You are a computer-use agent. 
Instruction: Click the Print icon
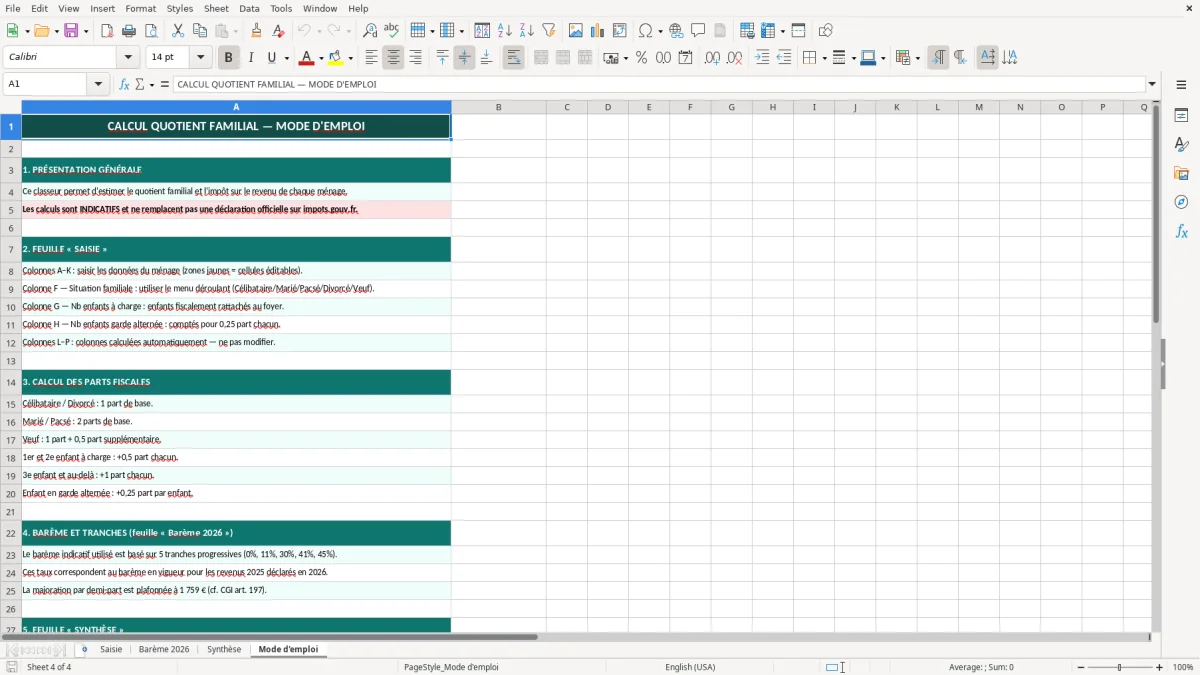129,31
